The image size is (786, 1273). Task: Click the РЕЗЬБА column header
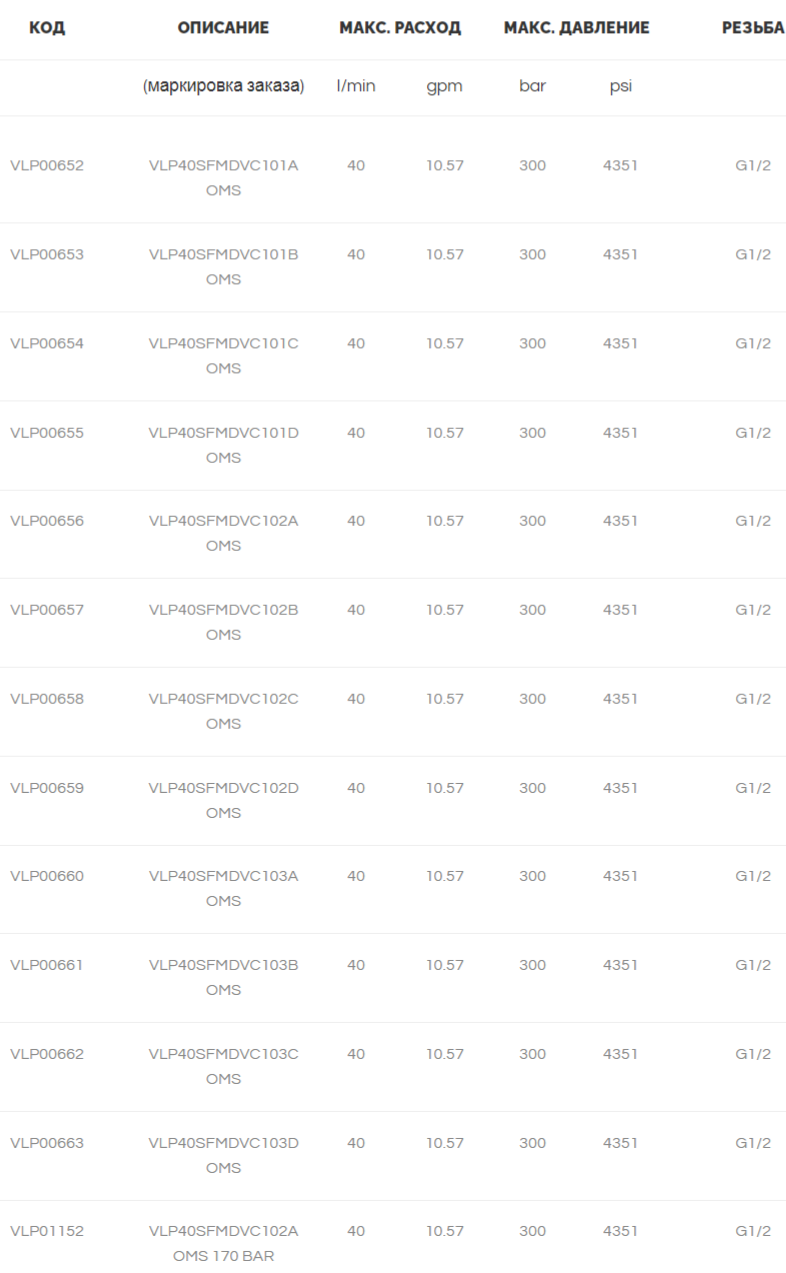[x=753, y=28]
